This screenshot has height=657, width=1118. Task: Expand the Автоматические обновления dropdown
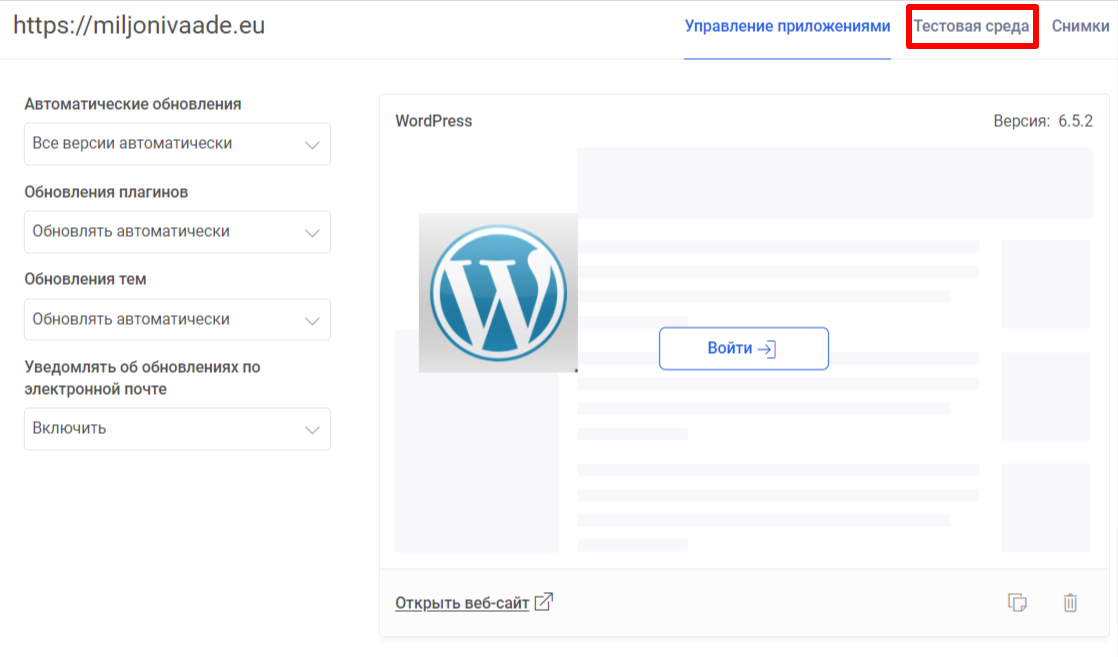[x=177, y=144]
